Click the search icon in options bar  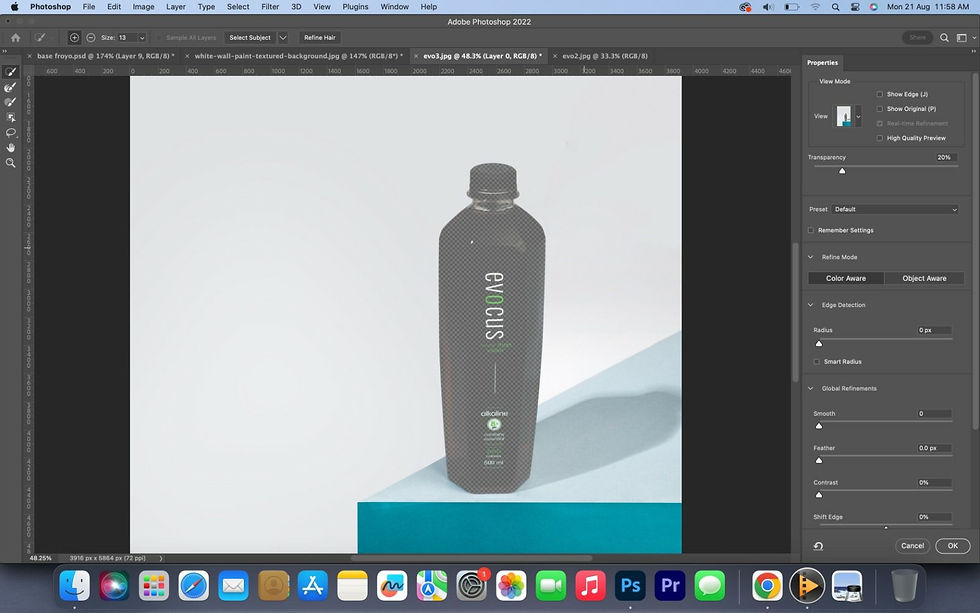point(944,37)
